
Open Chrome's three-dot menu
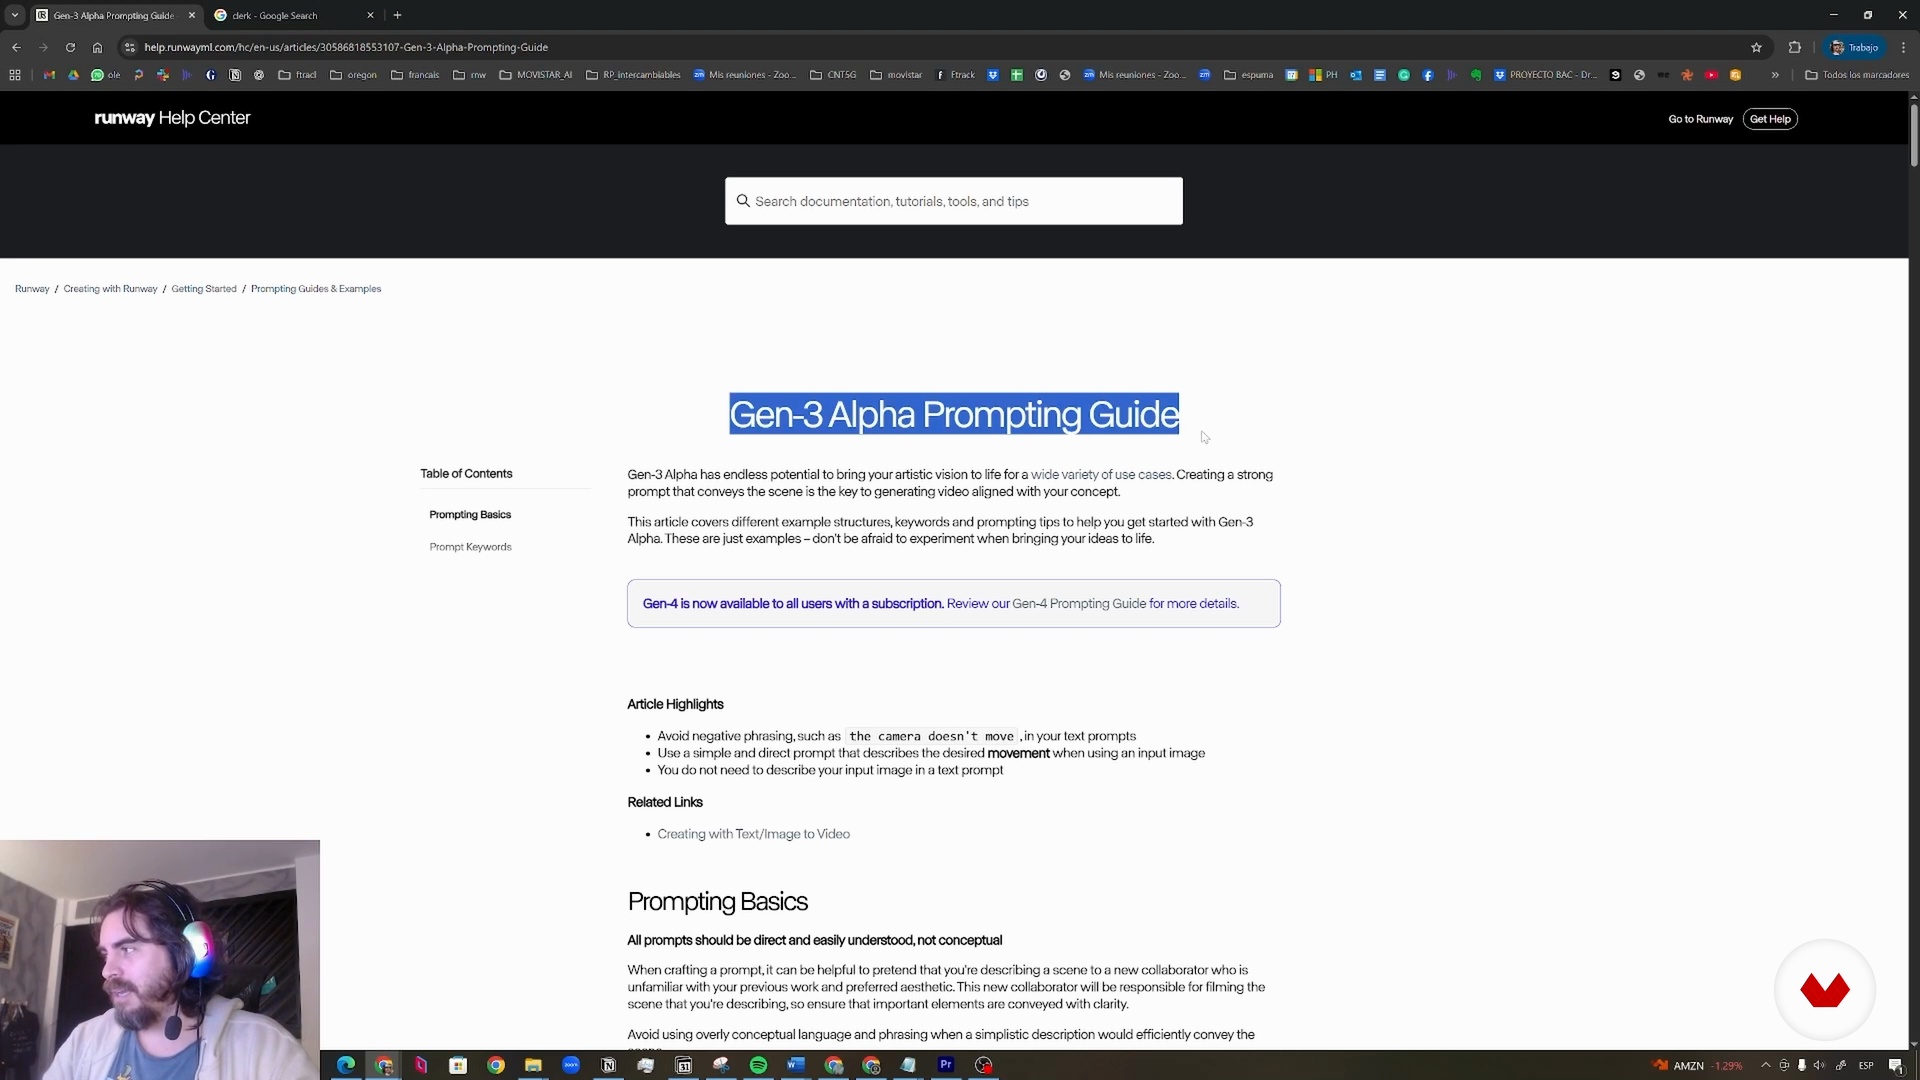point(1903,47)
